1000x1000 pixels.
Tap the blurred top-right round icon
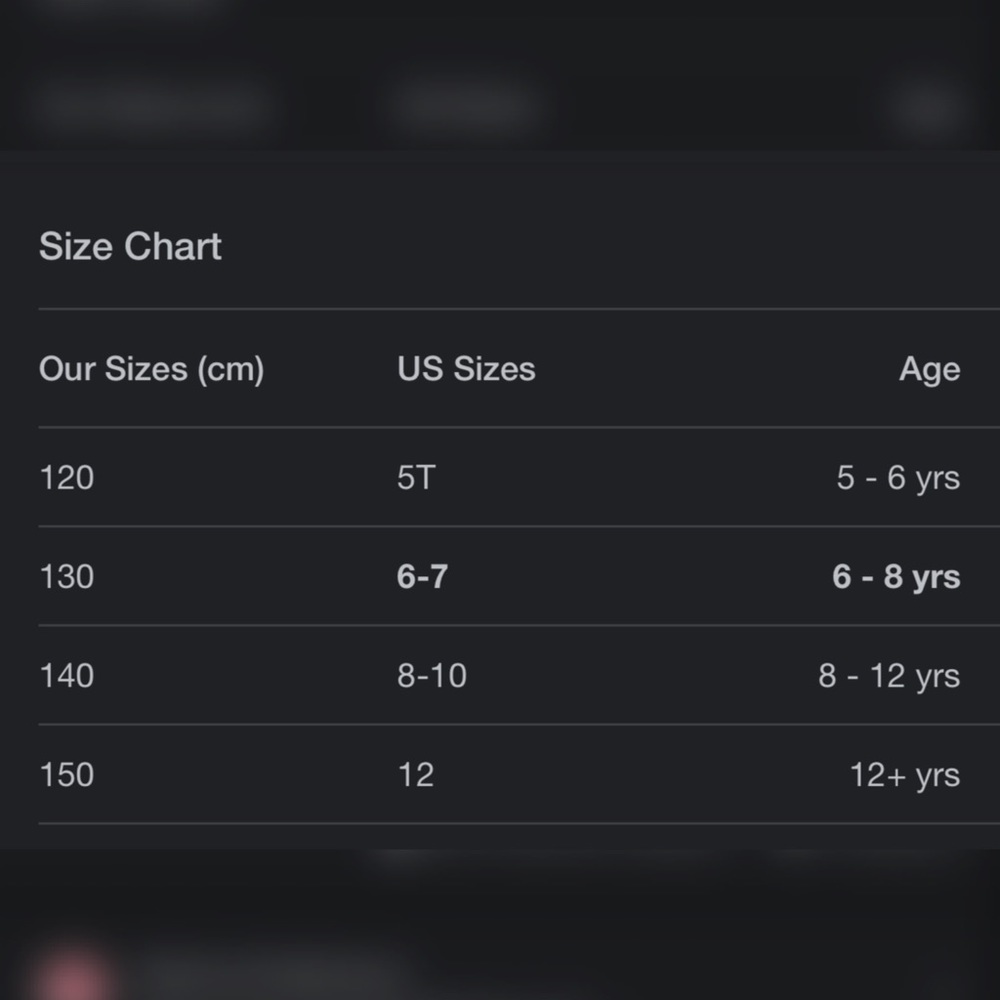[929, 107]
